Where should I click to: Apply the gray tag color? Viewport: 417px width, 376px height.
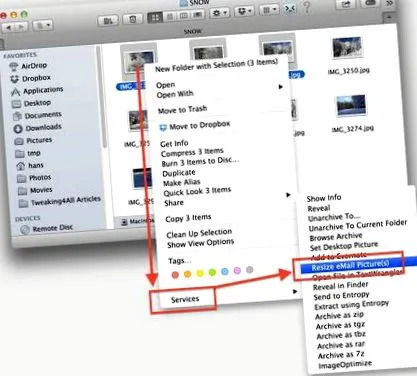tap(249, 270)
